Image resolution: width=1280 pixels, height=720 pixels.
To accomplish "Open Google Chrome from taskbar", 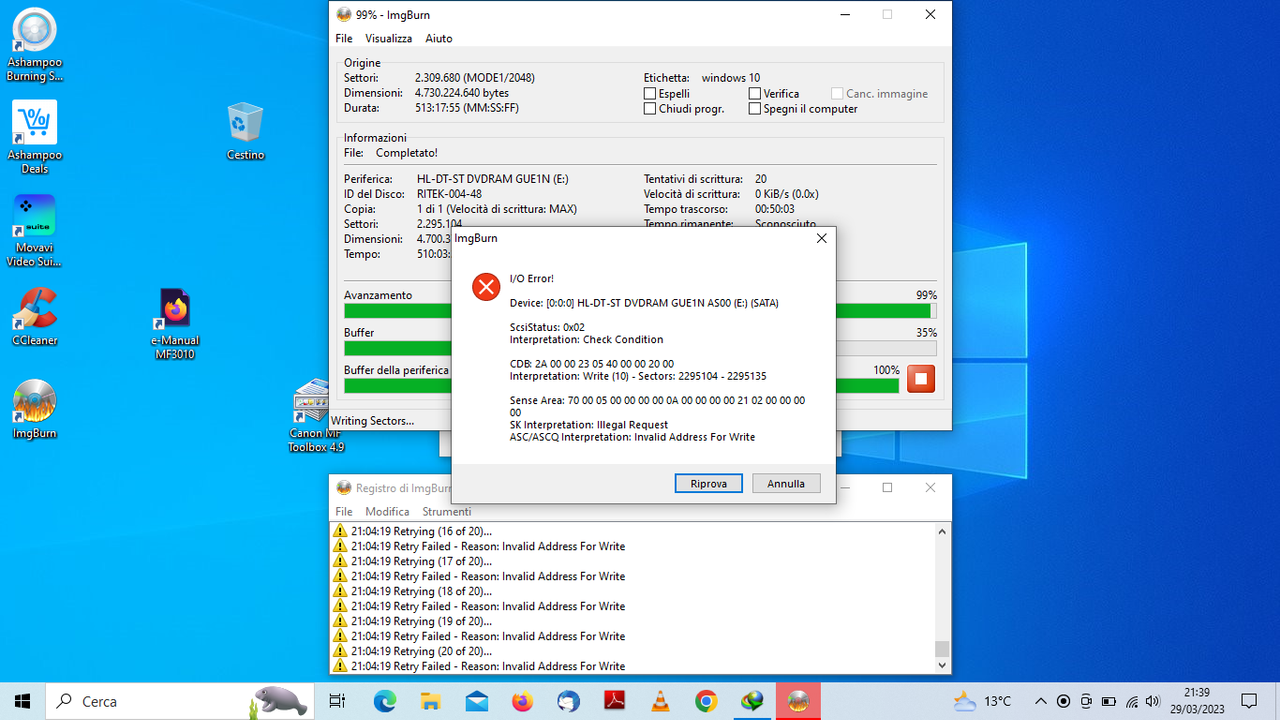I will [706, 701].
